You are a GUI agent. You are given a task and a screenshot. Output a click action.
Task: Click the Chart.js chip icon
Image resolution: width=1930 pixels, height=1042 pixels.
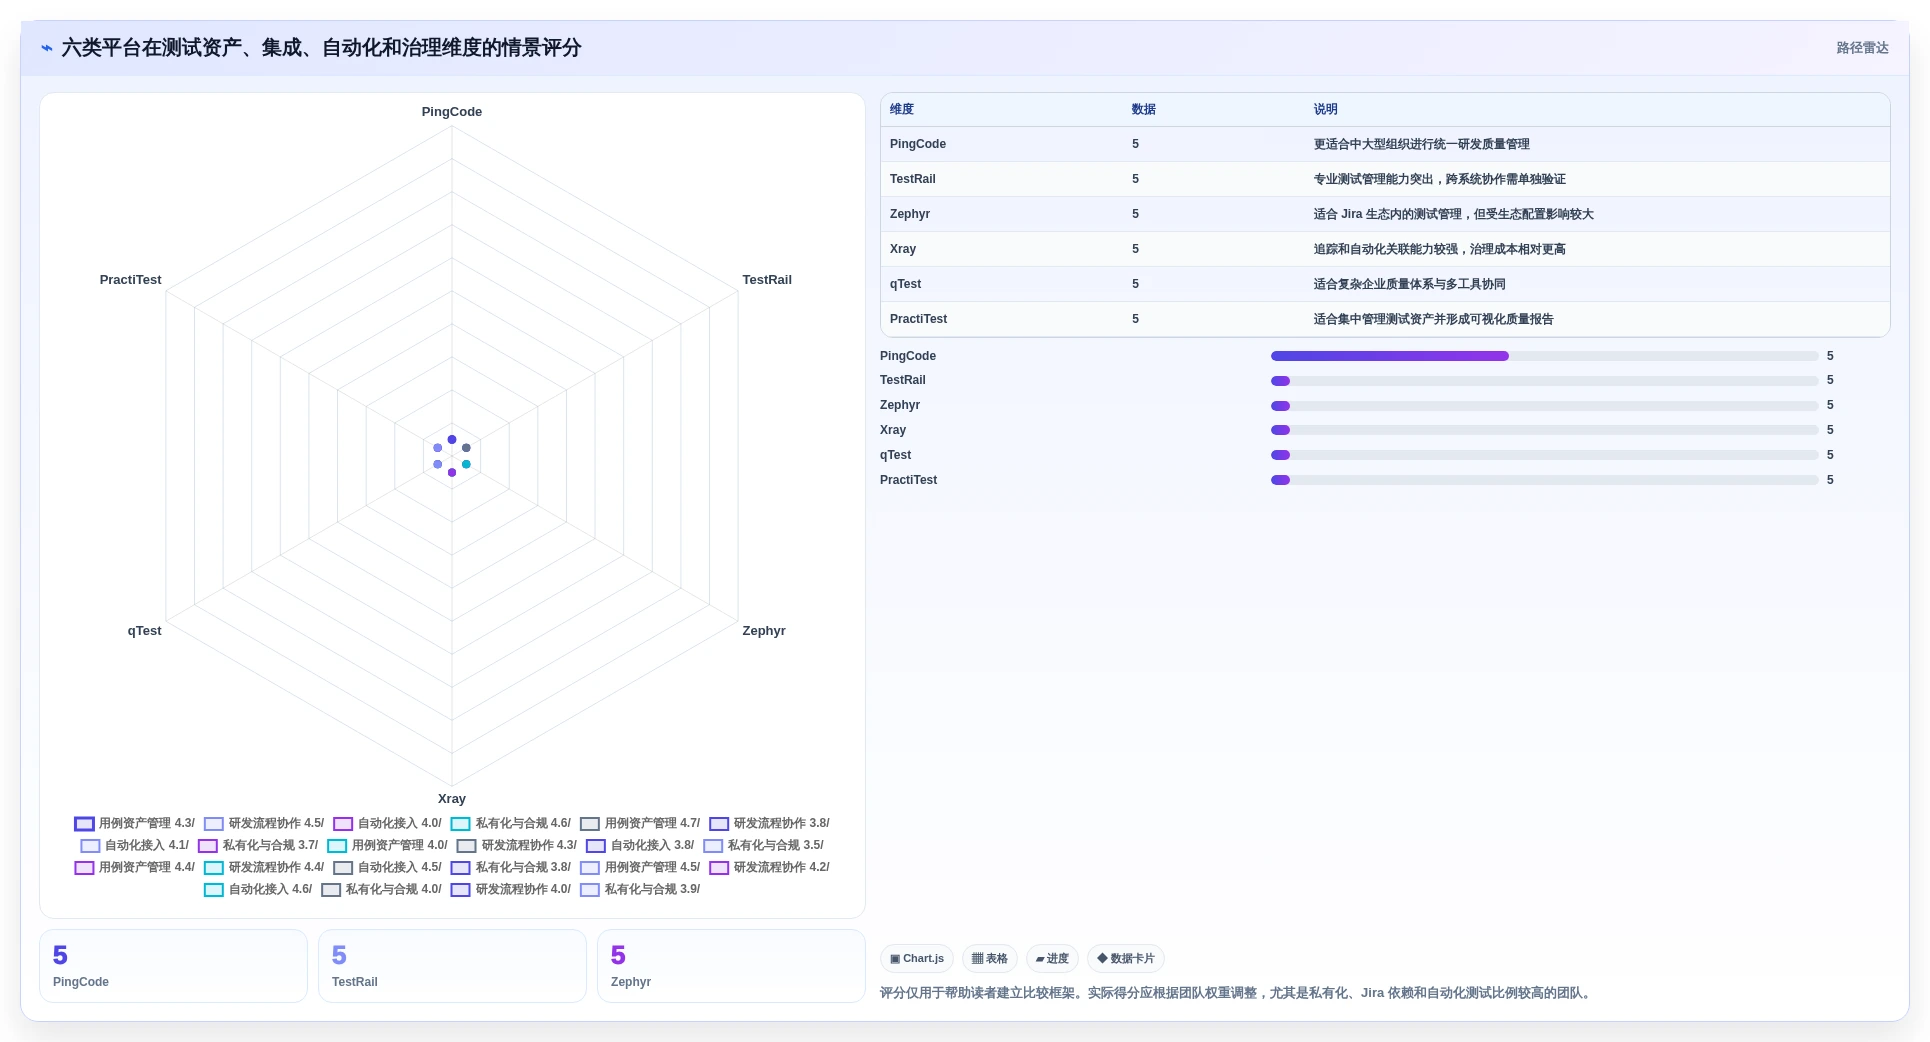click(x=895, y=959)
